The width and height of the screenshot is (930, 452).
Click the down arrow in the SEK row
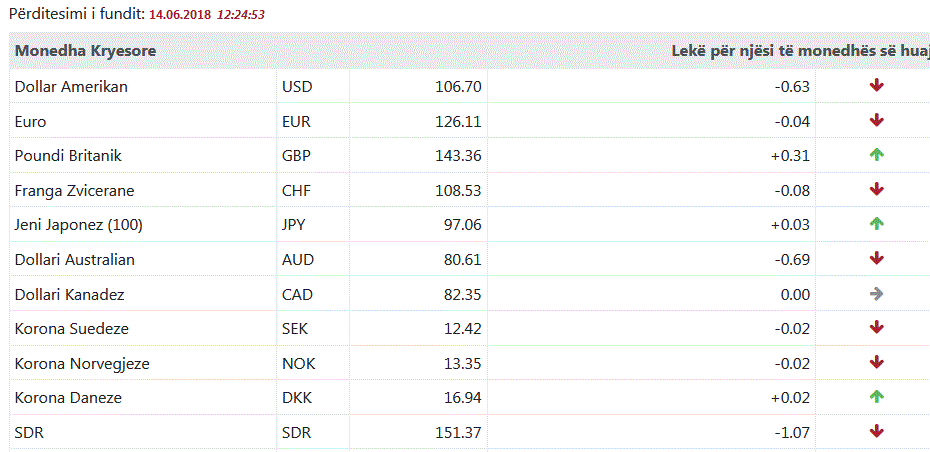pos(877,328)
